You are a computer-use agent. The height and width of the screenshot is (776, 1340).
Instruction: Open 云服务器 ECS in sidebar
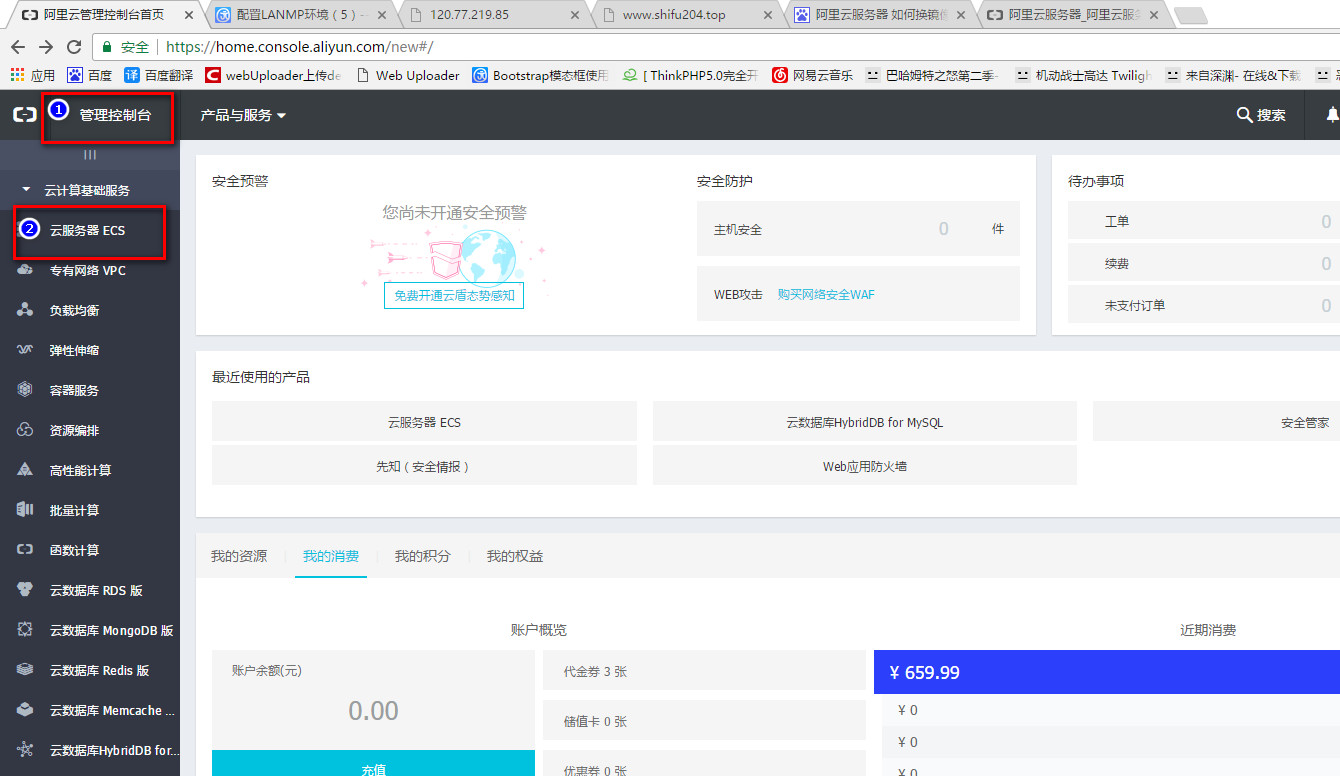[x=88, y=230]
